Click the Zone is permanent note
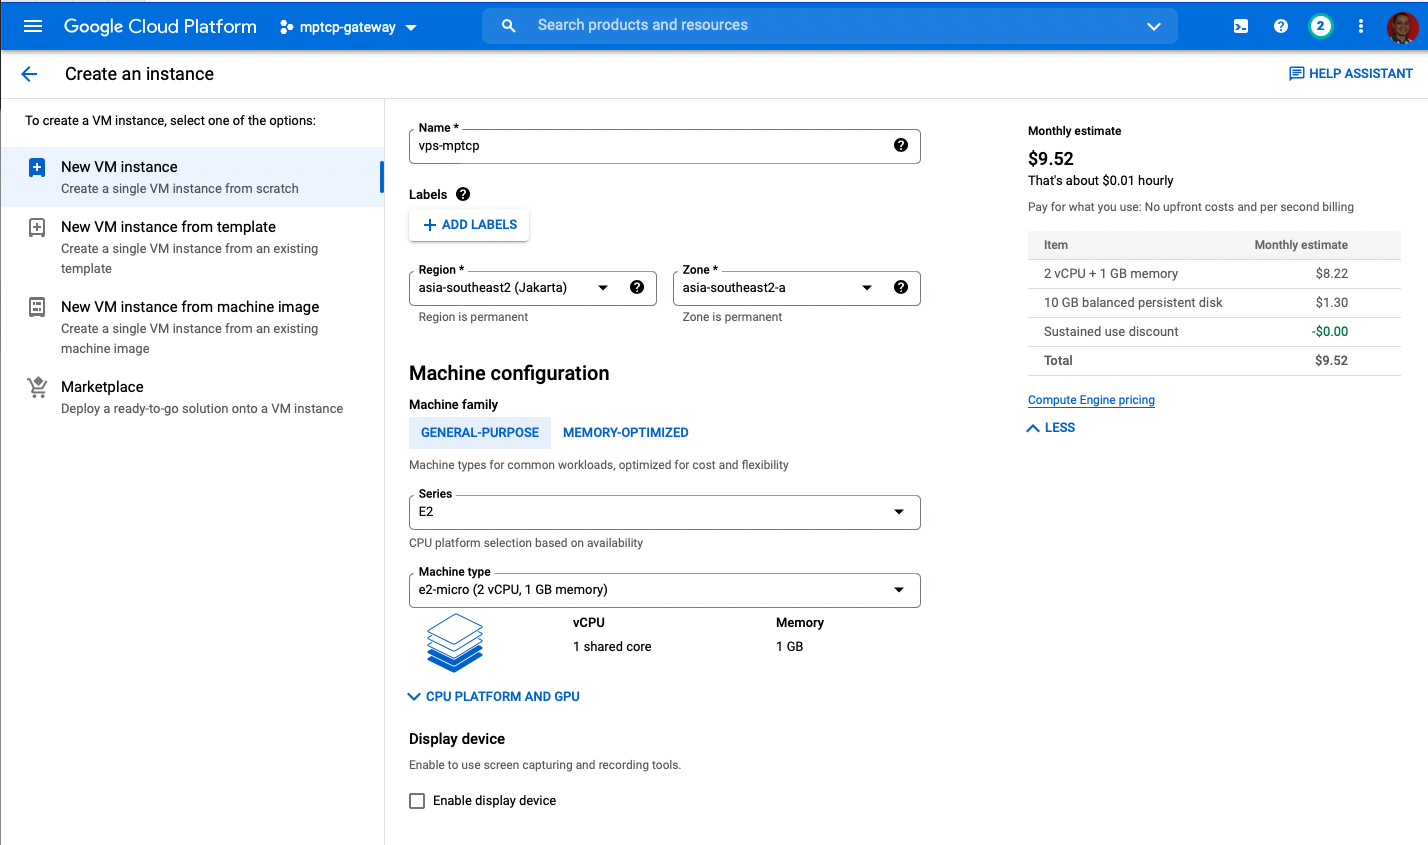 732,317
